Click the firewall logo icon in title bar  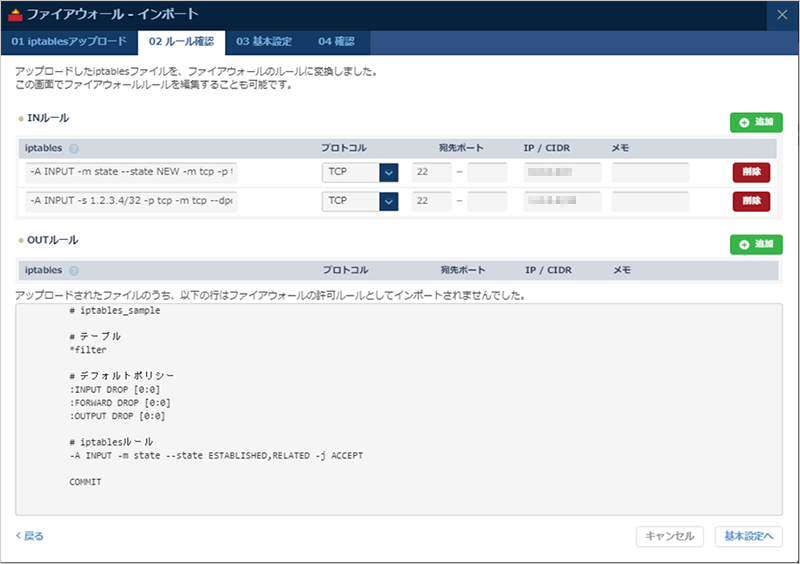click(15, 15)
